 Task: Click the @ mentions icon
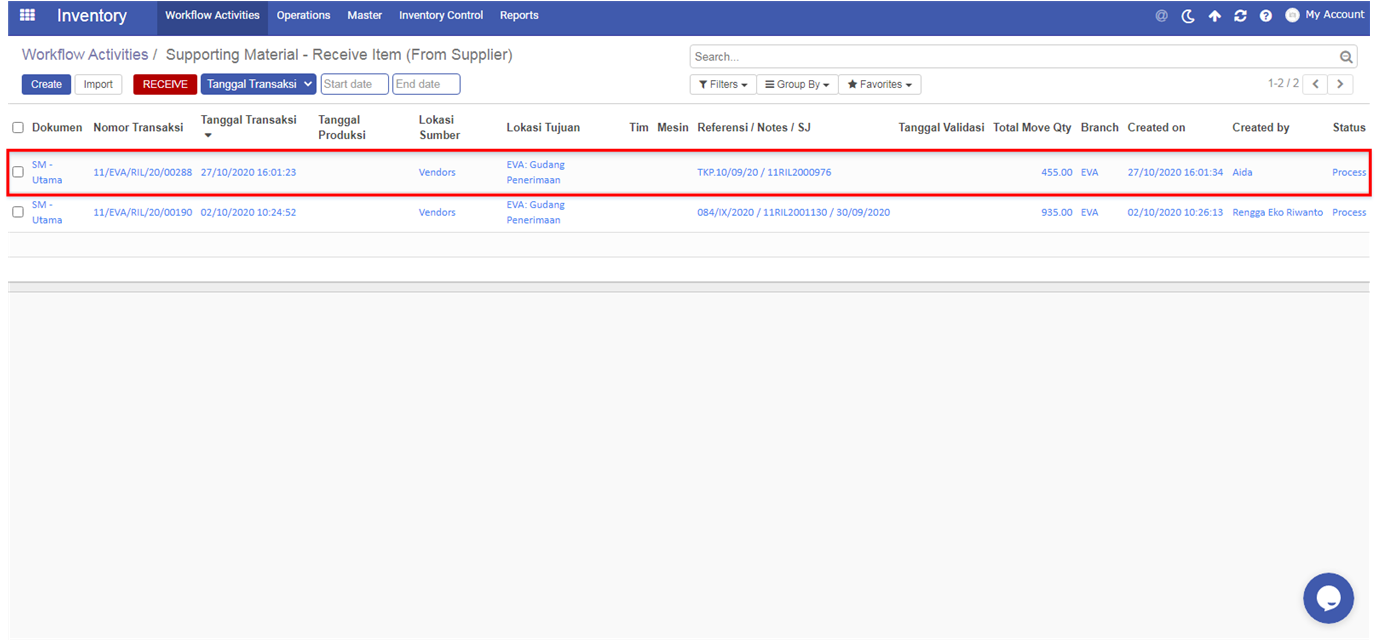click(x=1161, y=16)
